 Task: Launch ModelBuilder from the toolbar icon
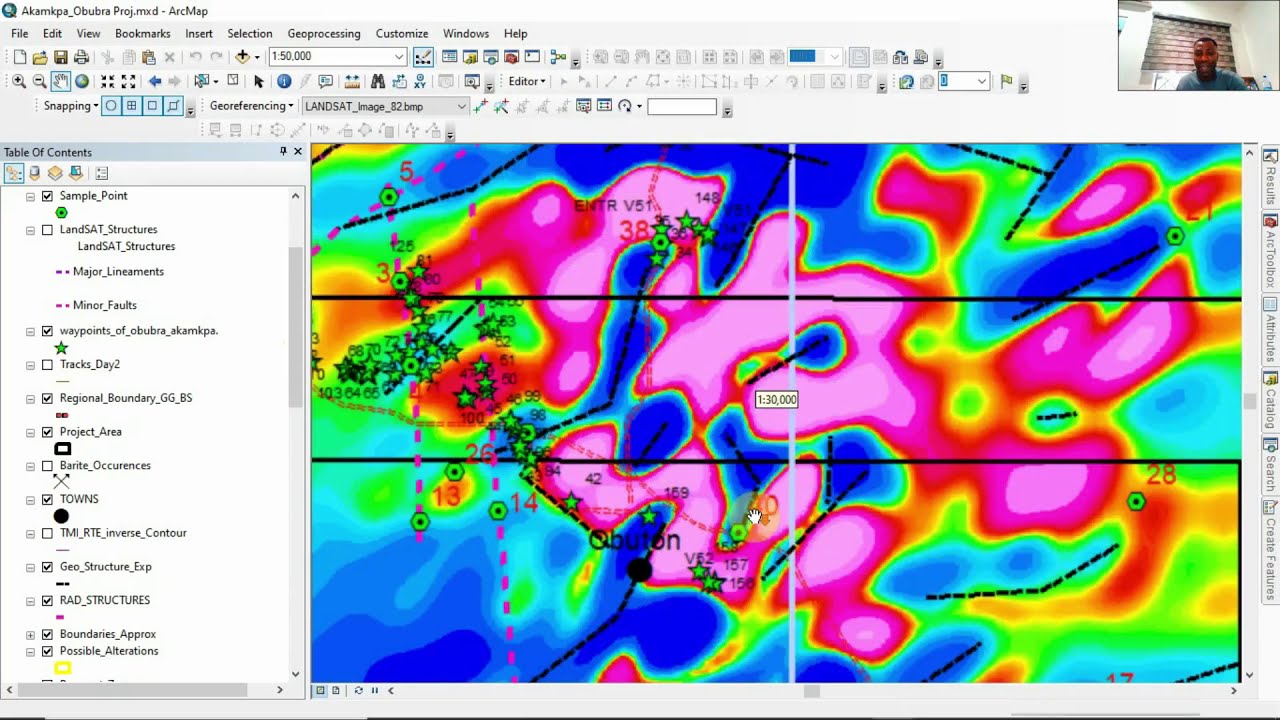click(557, 57)
